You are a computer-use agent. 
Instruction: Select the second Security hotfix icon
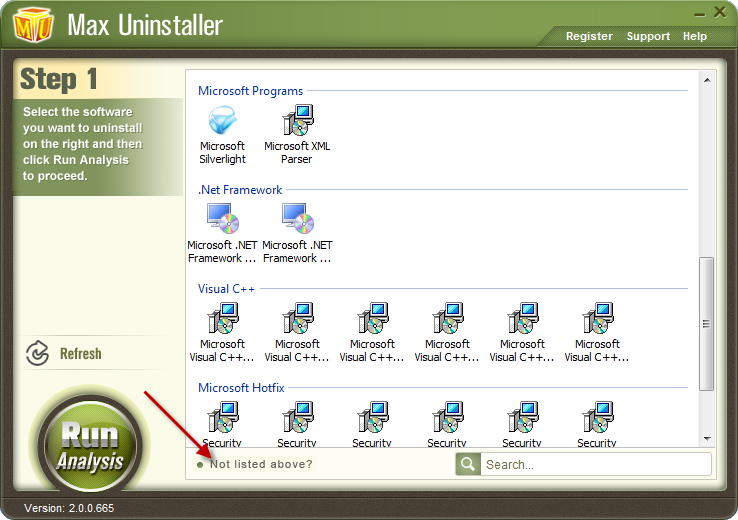coord(298,417)
